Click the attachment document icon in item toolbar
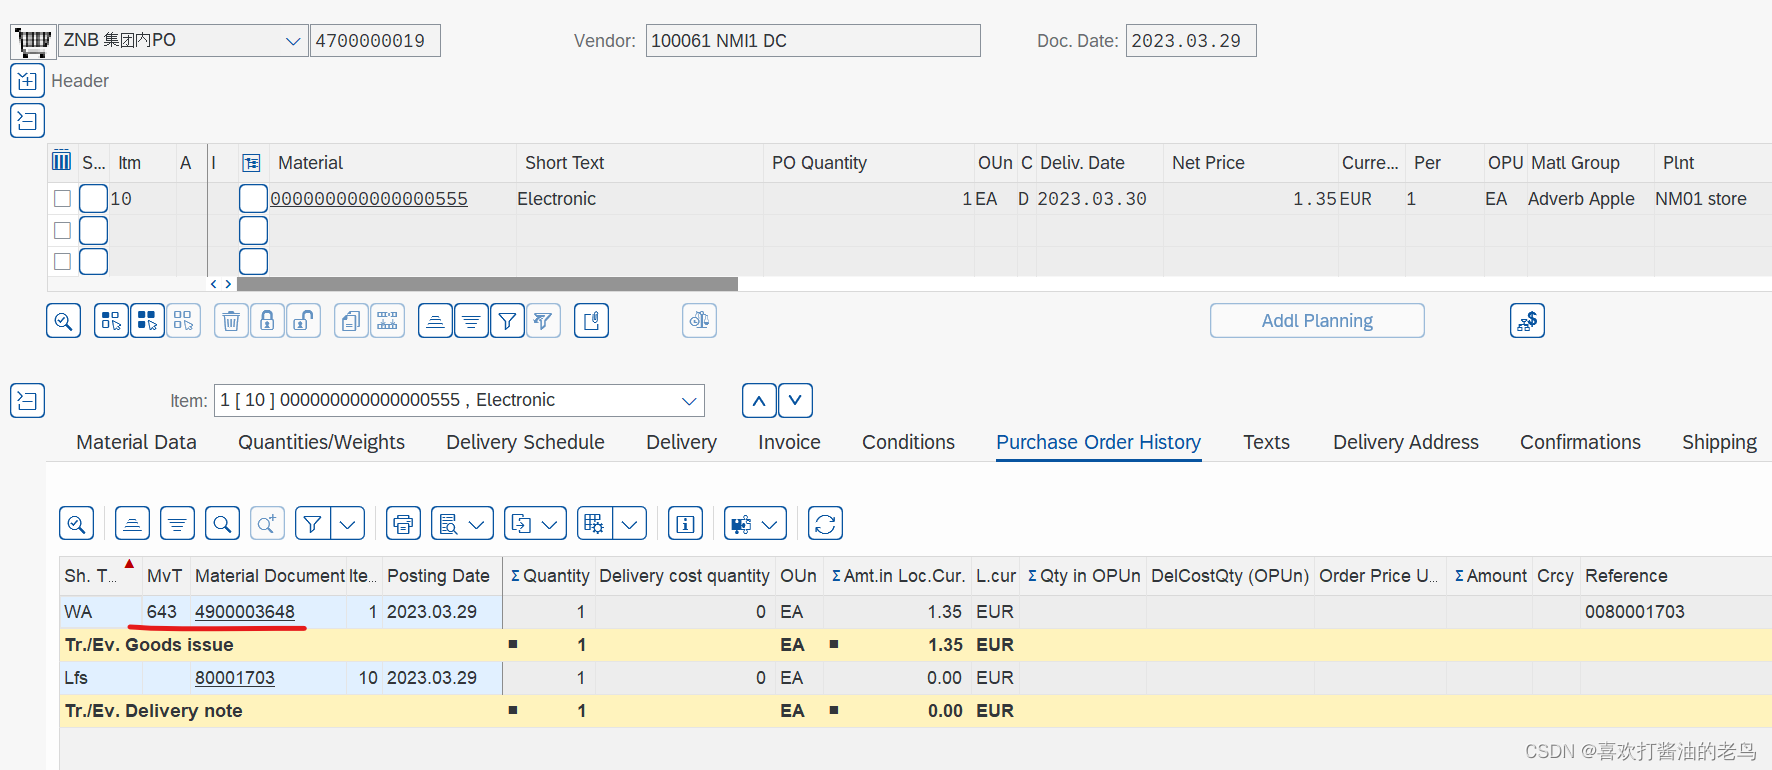Viewport: 1772px width, 770px height. click(x=591, y=321)
